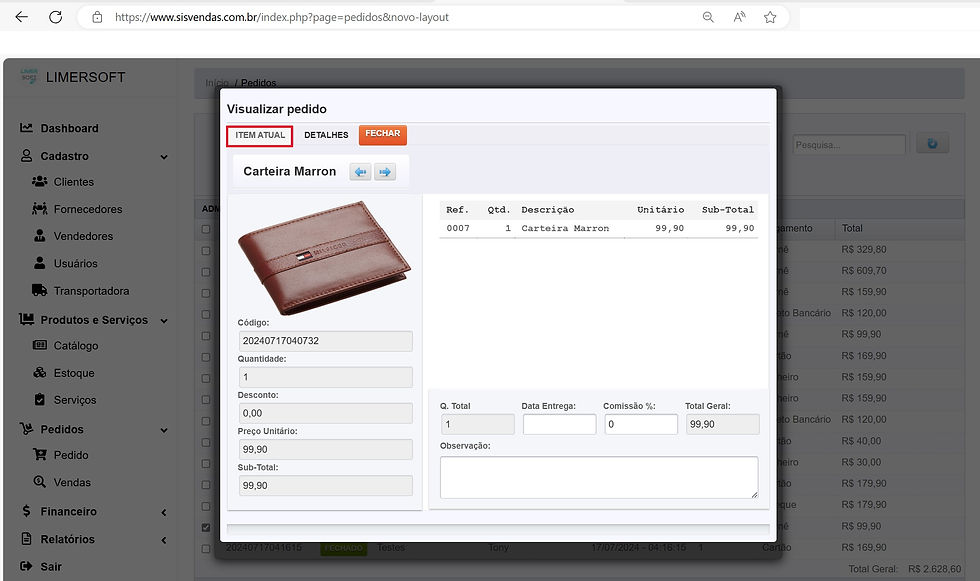Click Início breadcrumb link
The height and width of the screenshot is (581, 980).
click(x=217, y=82)
